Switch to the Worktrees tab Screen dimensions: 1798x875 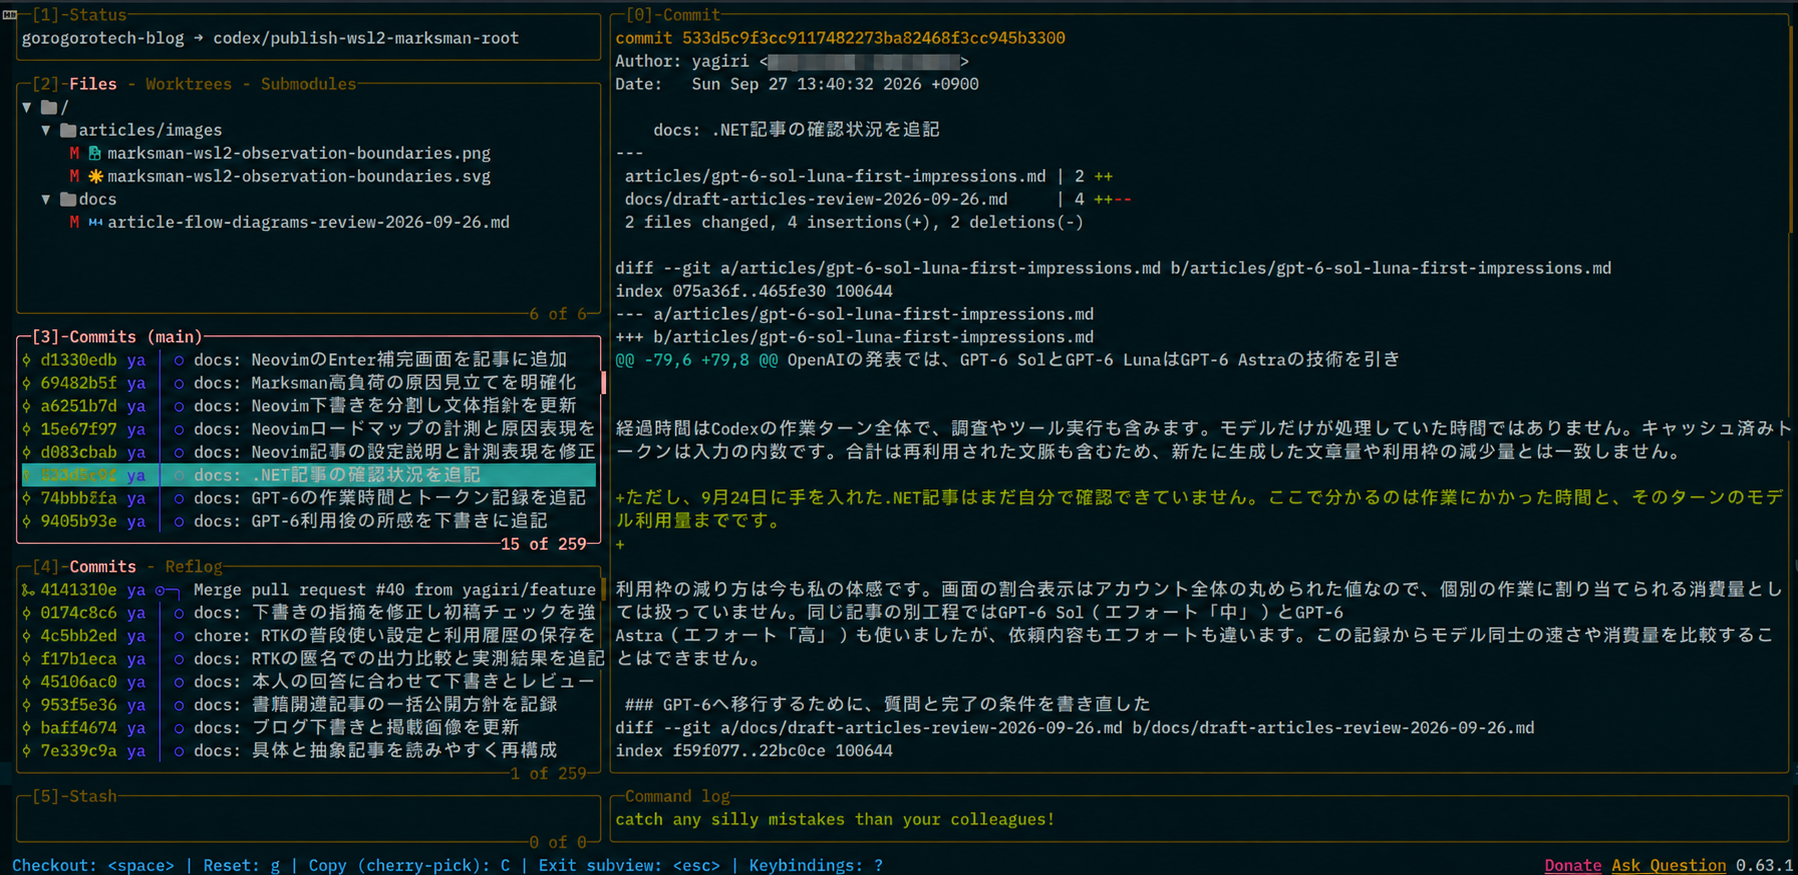coord(188,84)
